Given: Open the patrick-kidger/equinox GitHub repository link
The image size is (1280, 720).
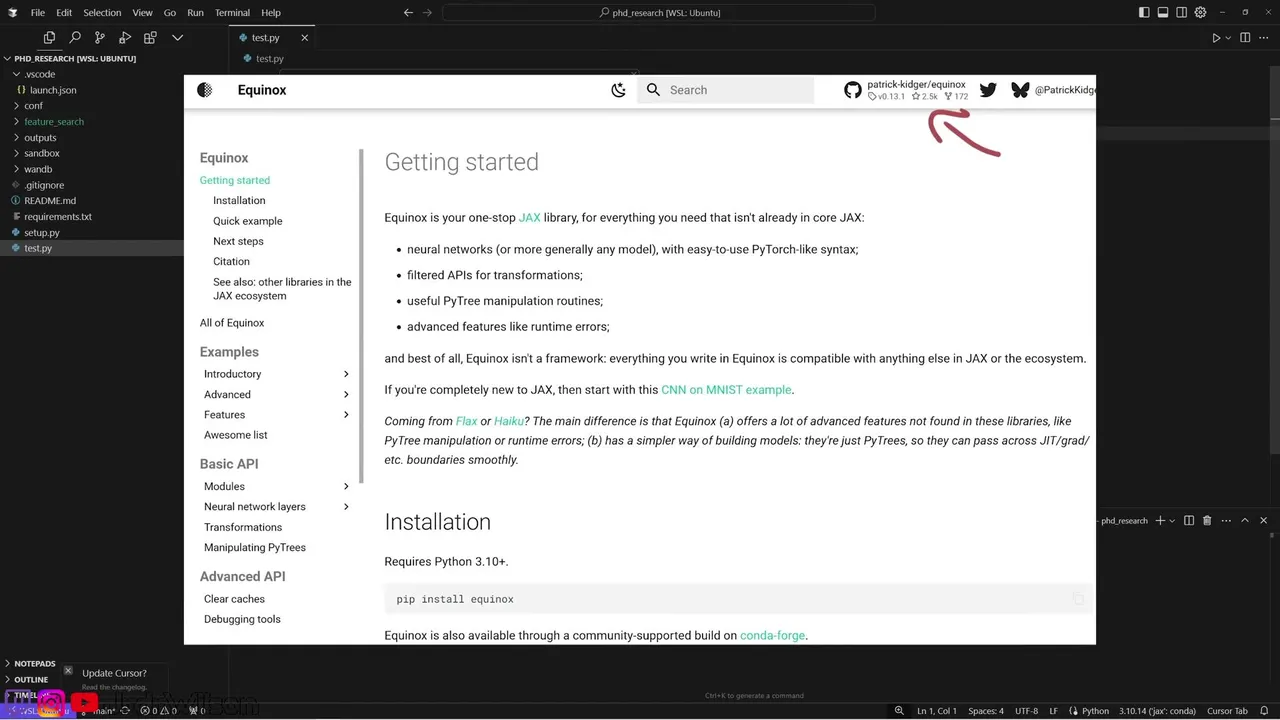Looking at the screenshot, I should click(907, 90).
